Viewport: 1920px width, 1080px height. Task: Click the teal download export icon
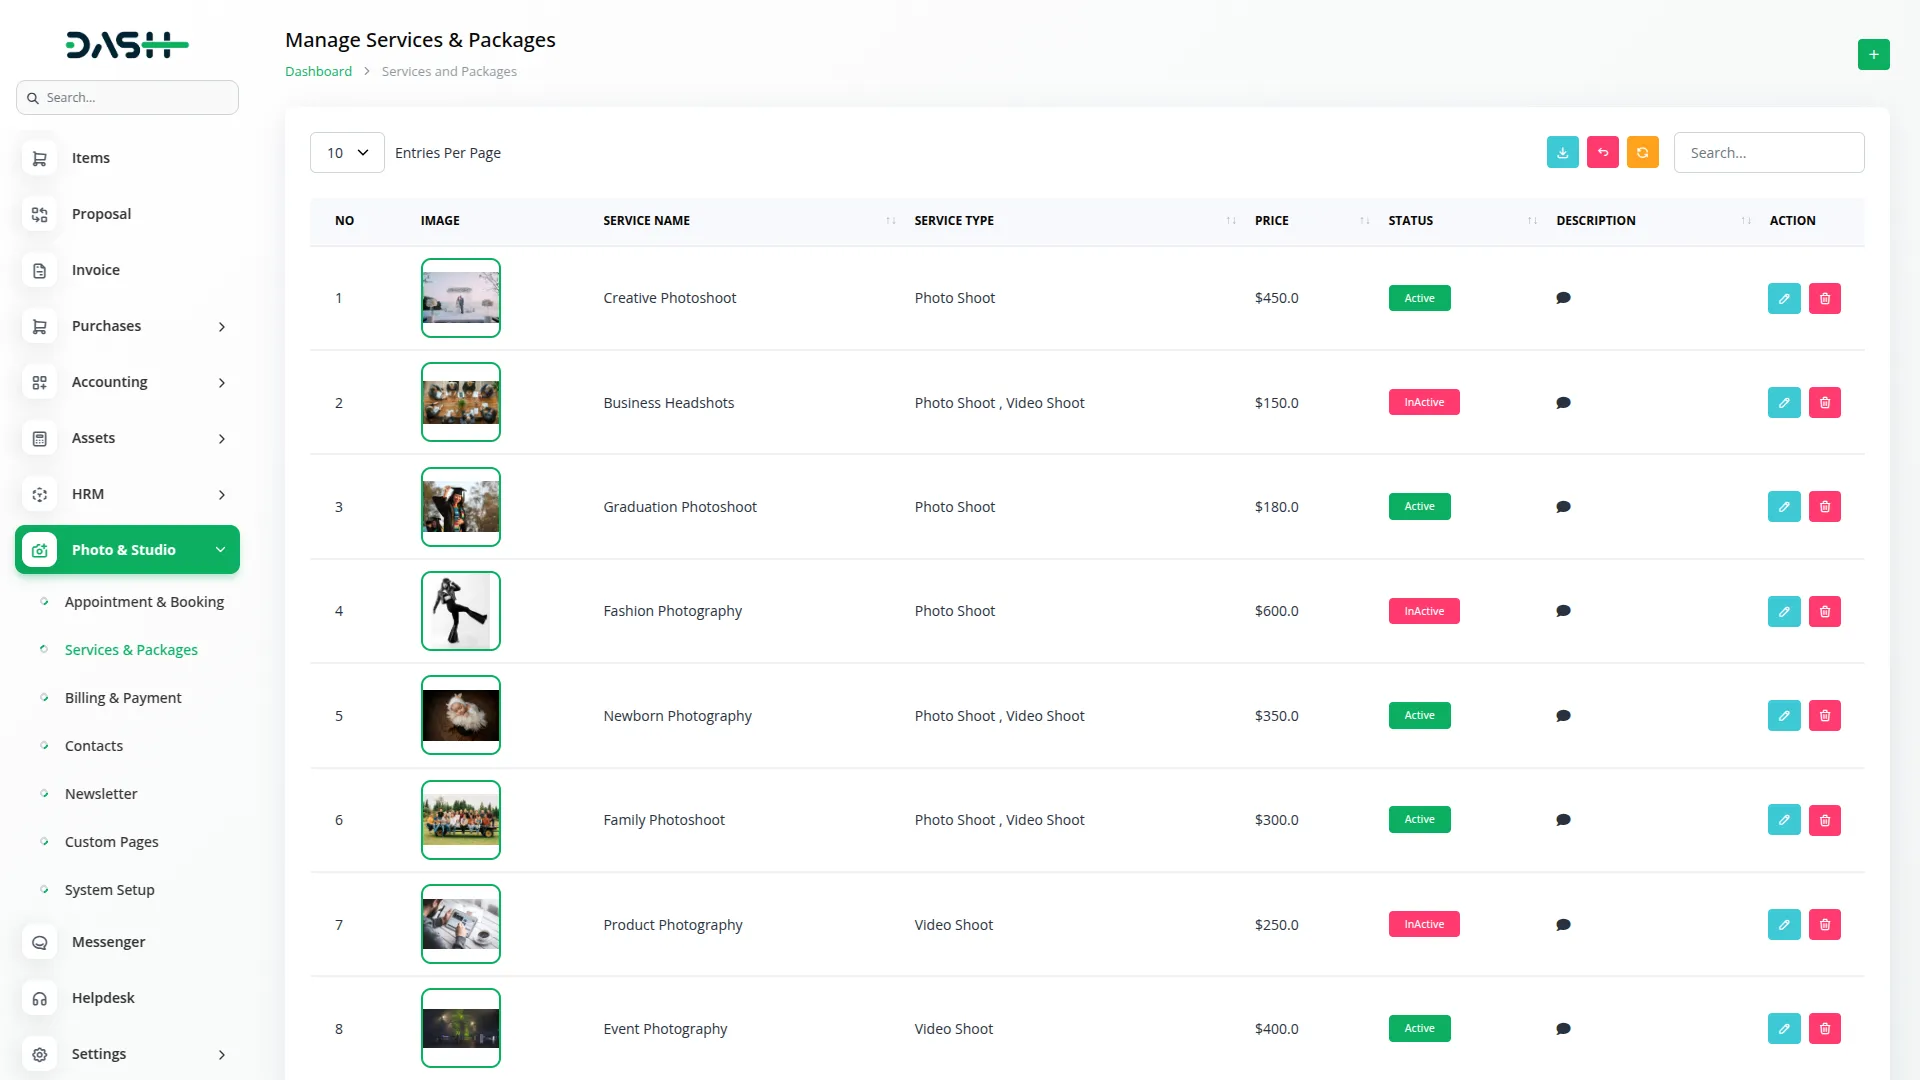coord(1562,152)
